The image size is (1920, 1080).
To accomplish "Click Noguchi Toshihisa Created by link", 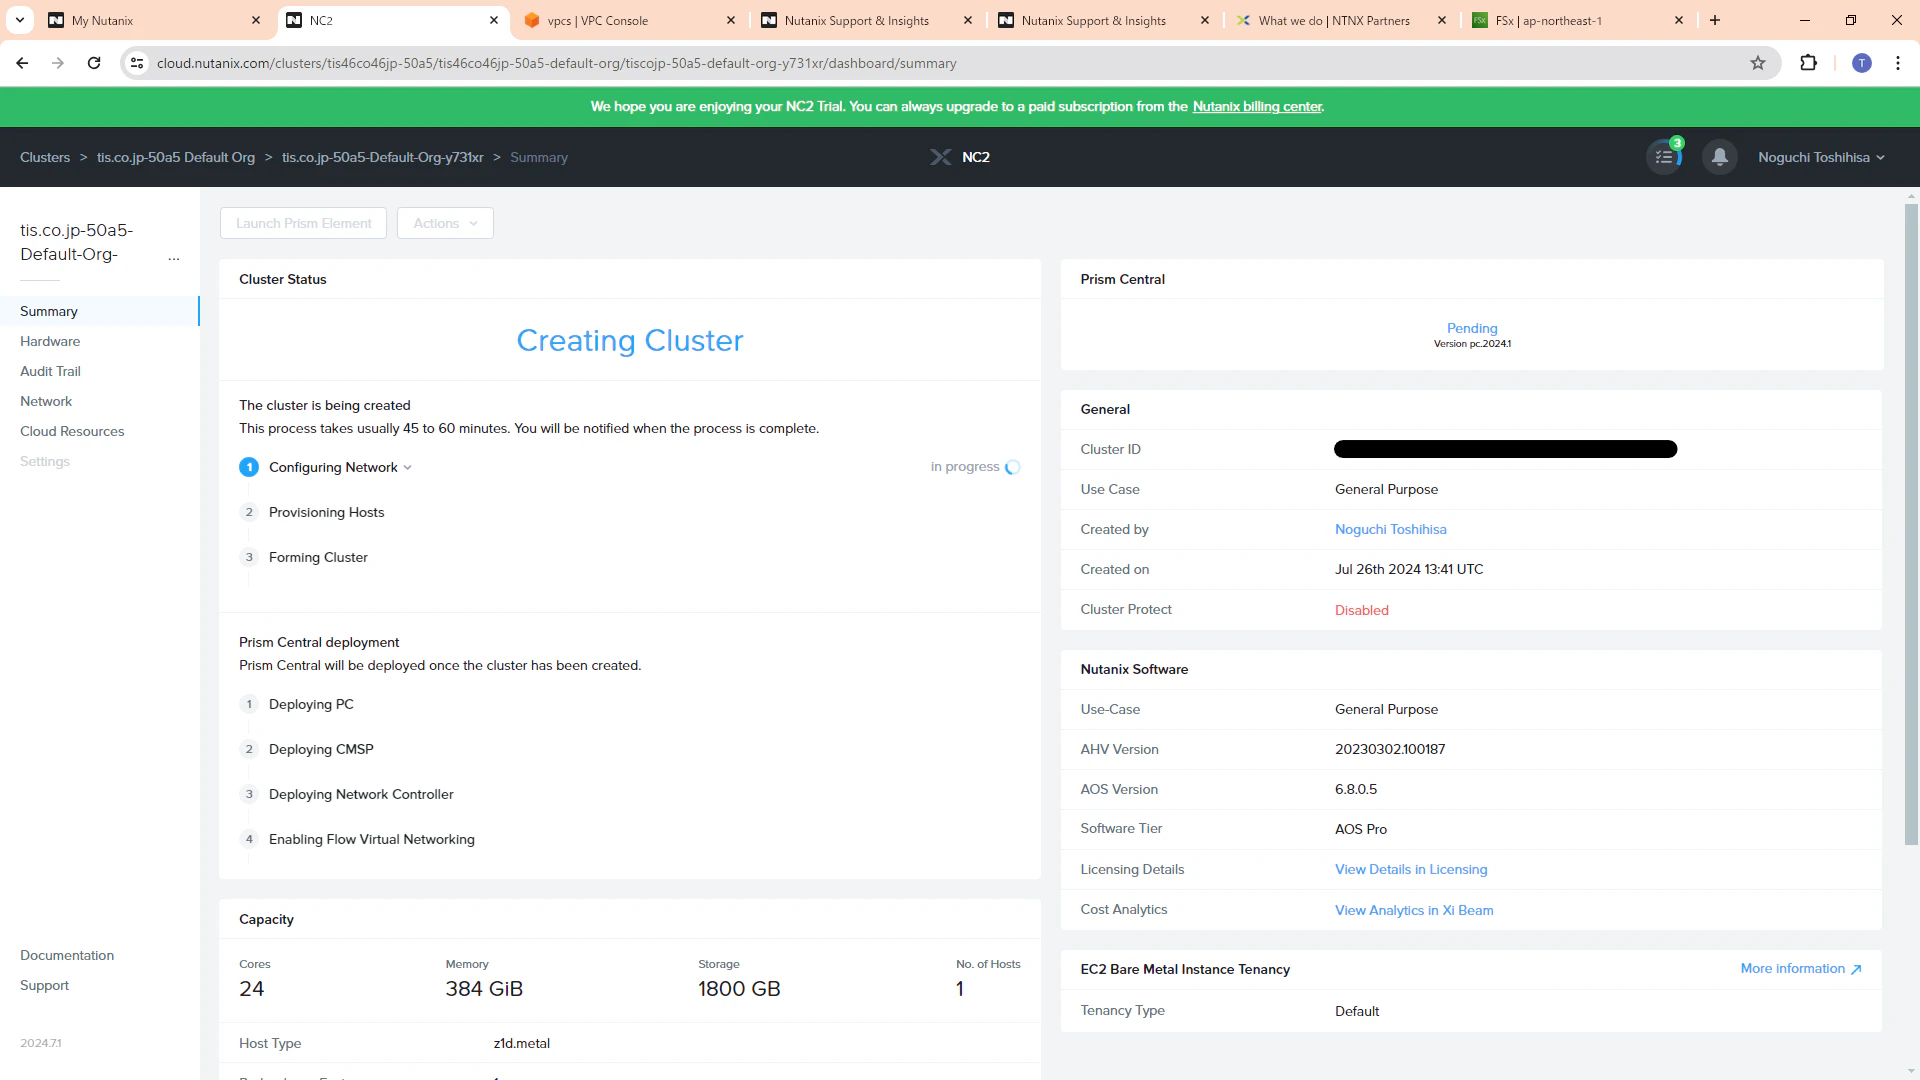I will pyautogui.click(x=1391, y=529).
